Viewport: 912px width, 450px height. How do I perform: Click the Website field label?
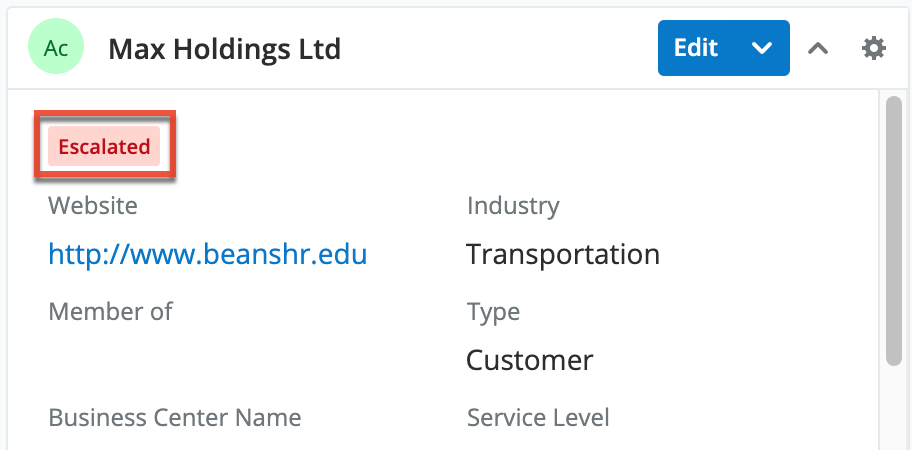[93, 206]
